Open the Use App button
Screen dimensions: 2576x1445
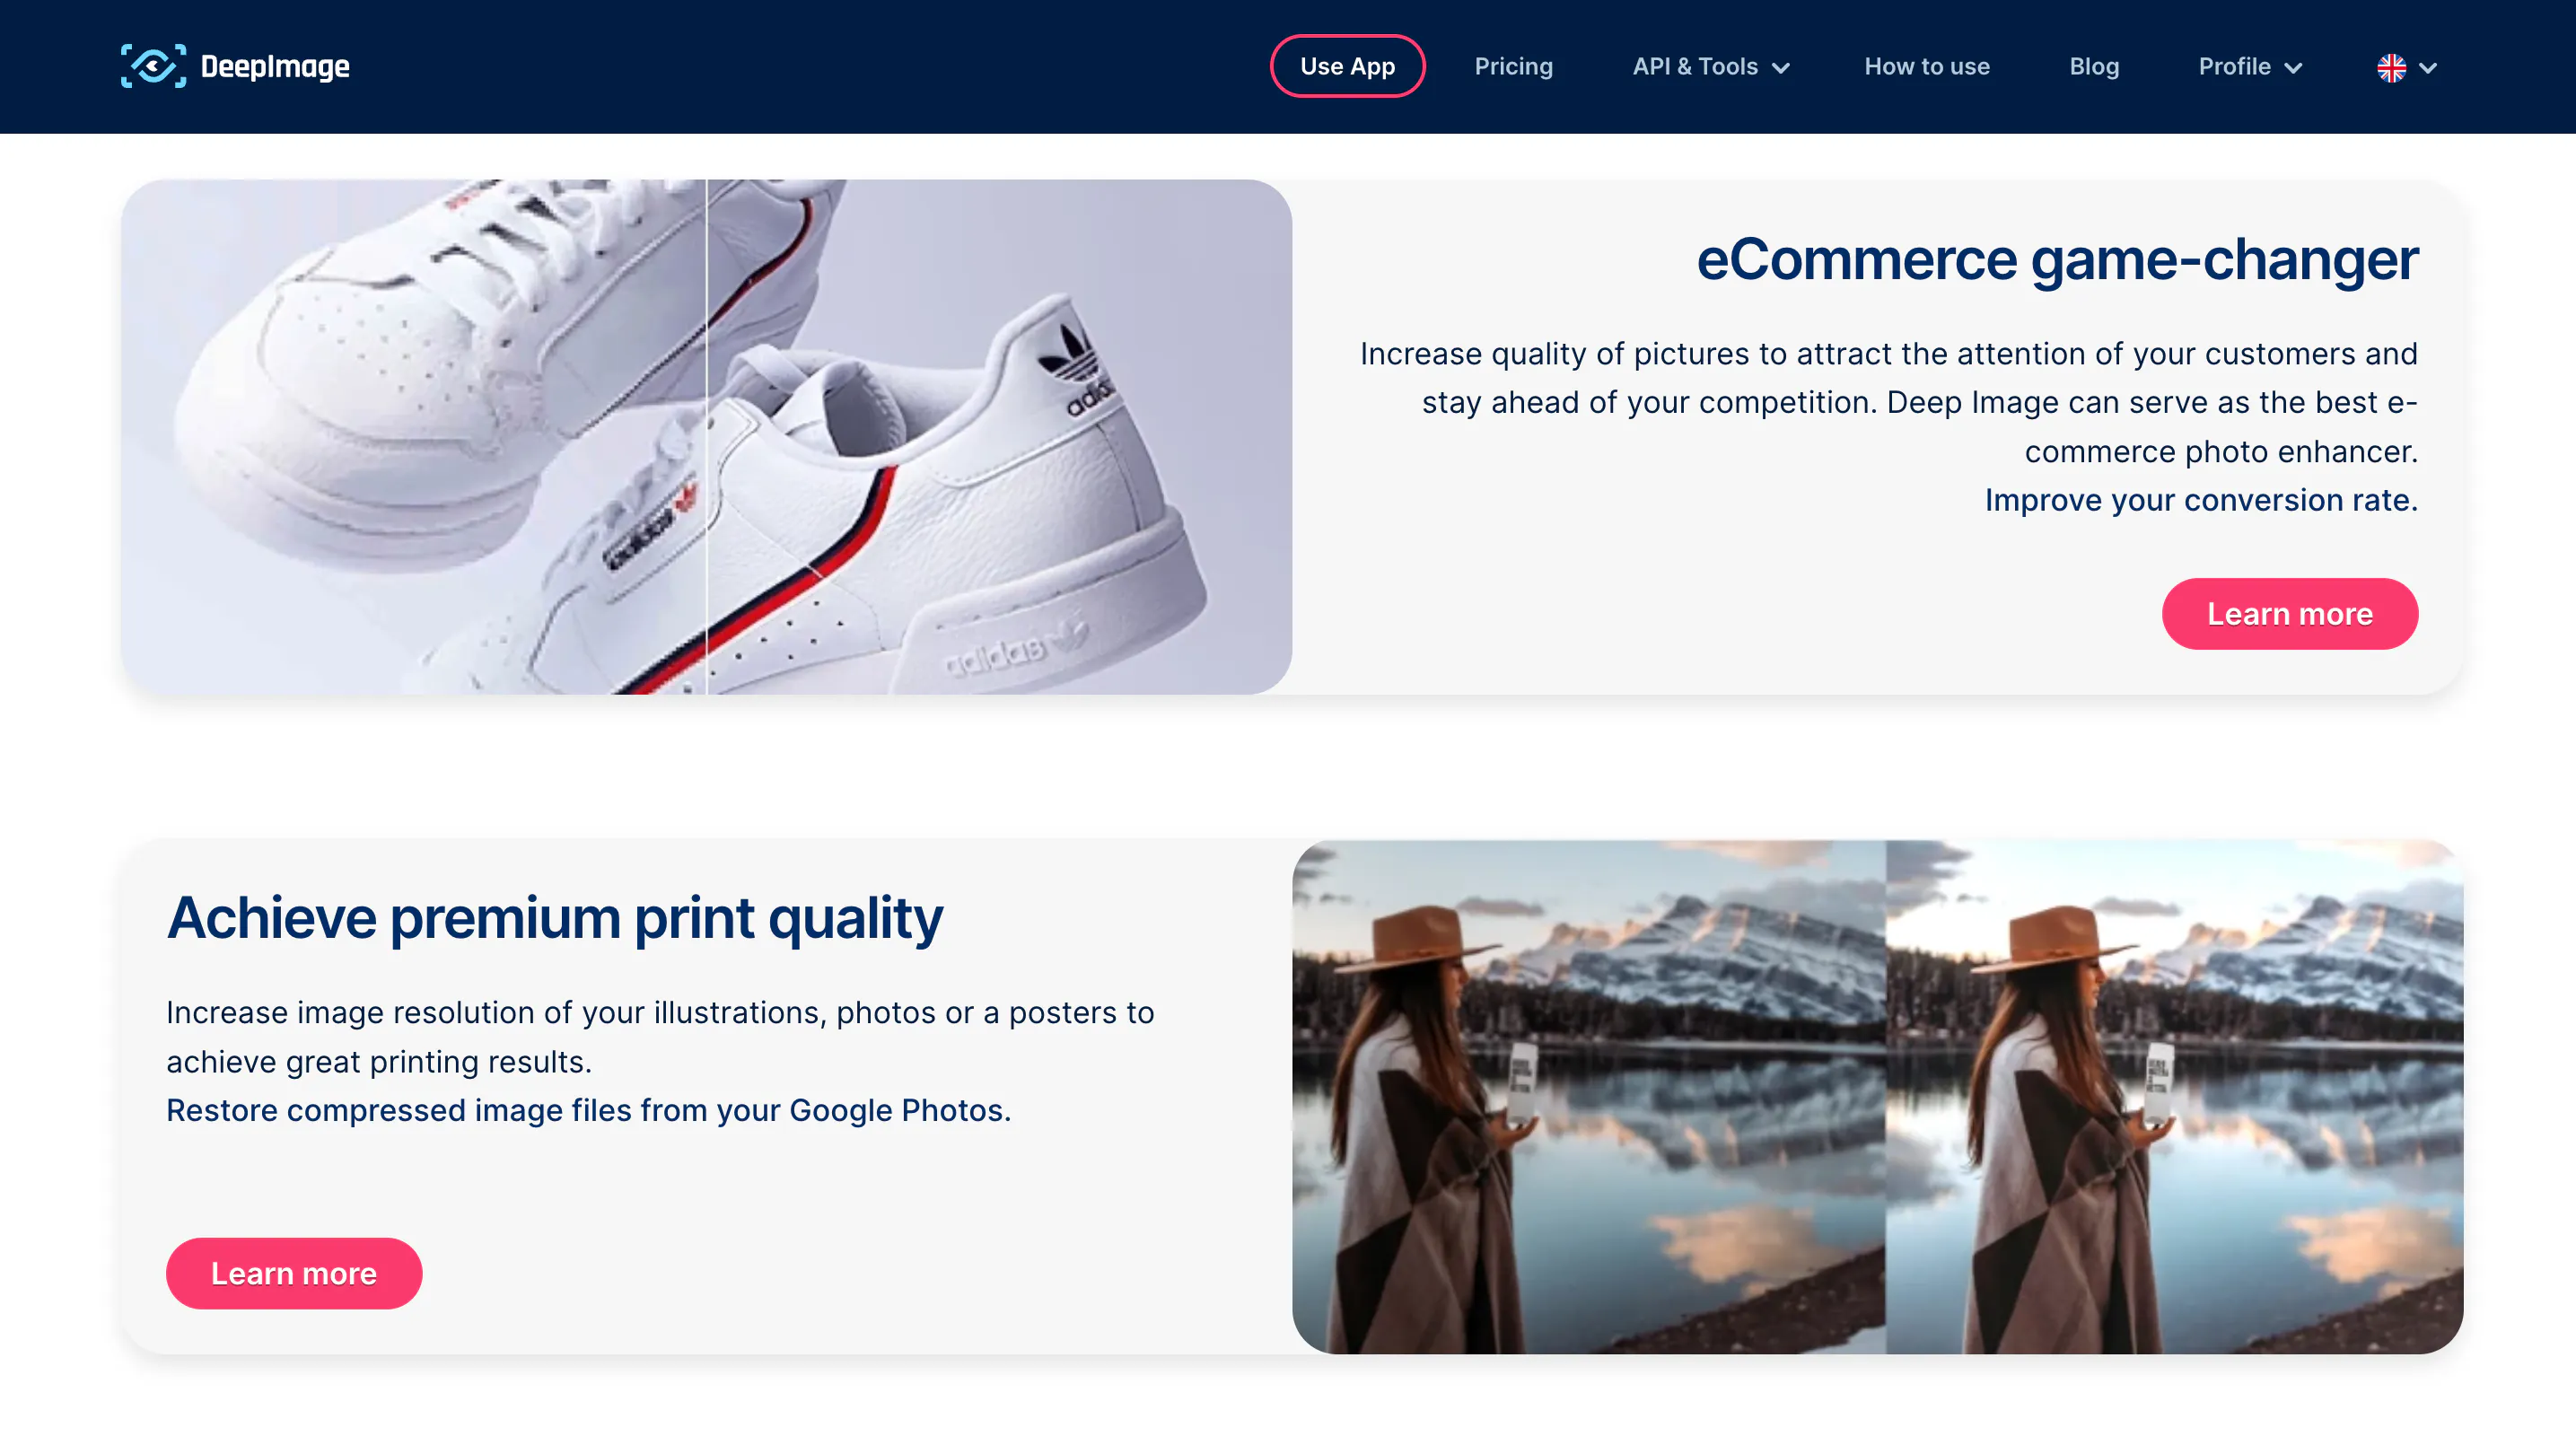point(1347,66)
